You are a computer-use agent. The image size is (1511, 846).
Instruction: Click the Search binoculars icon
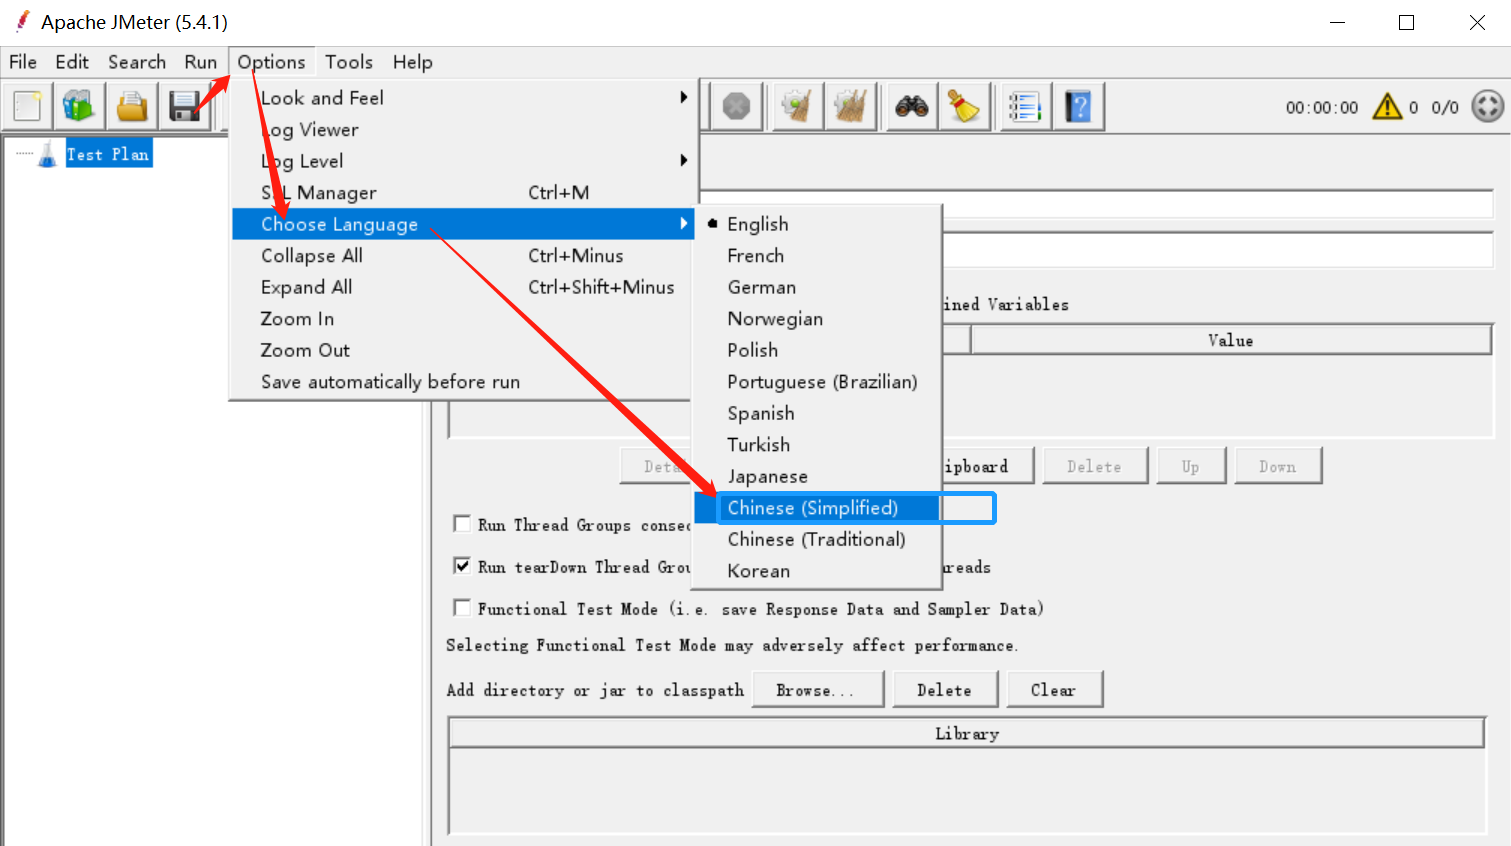click(x=912, y=106)
